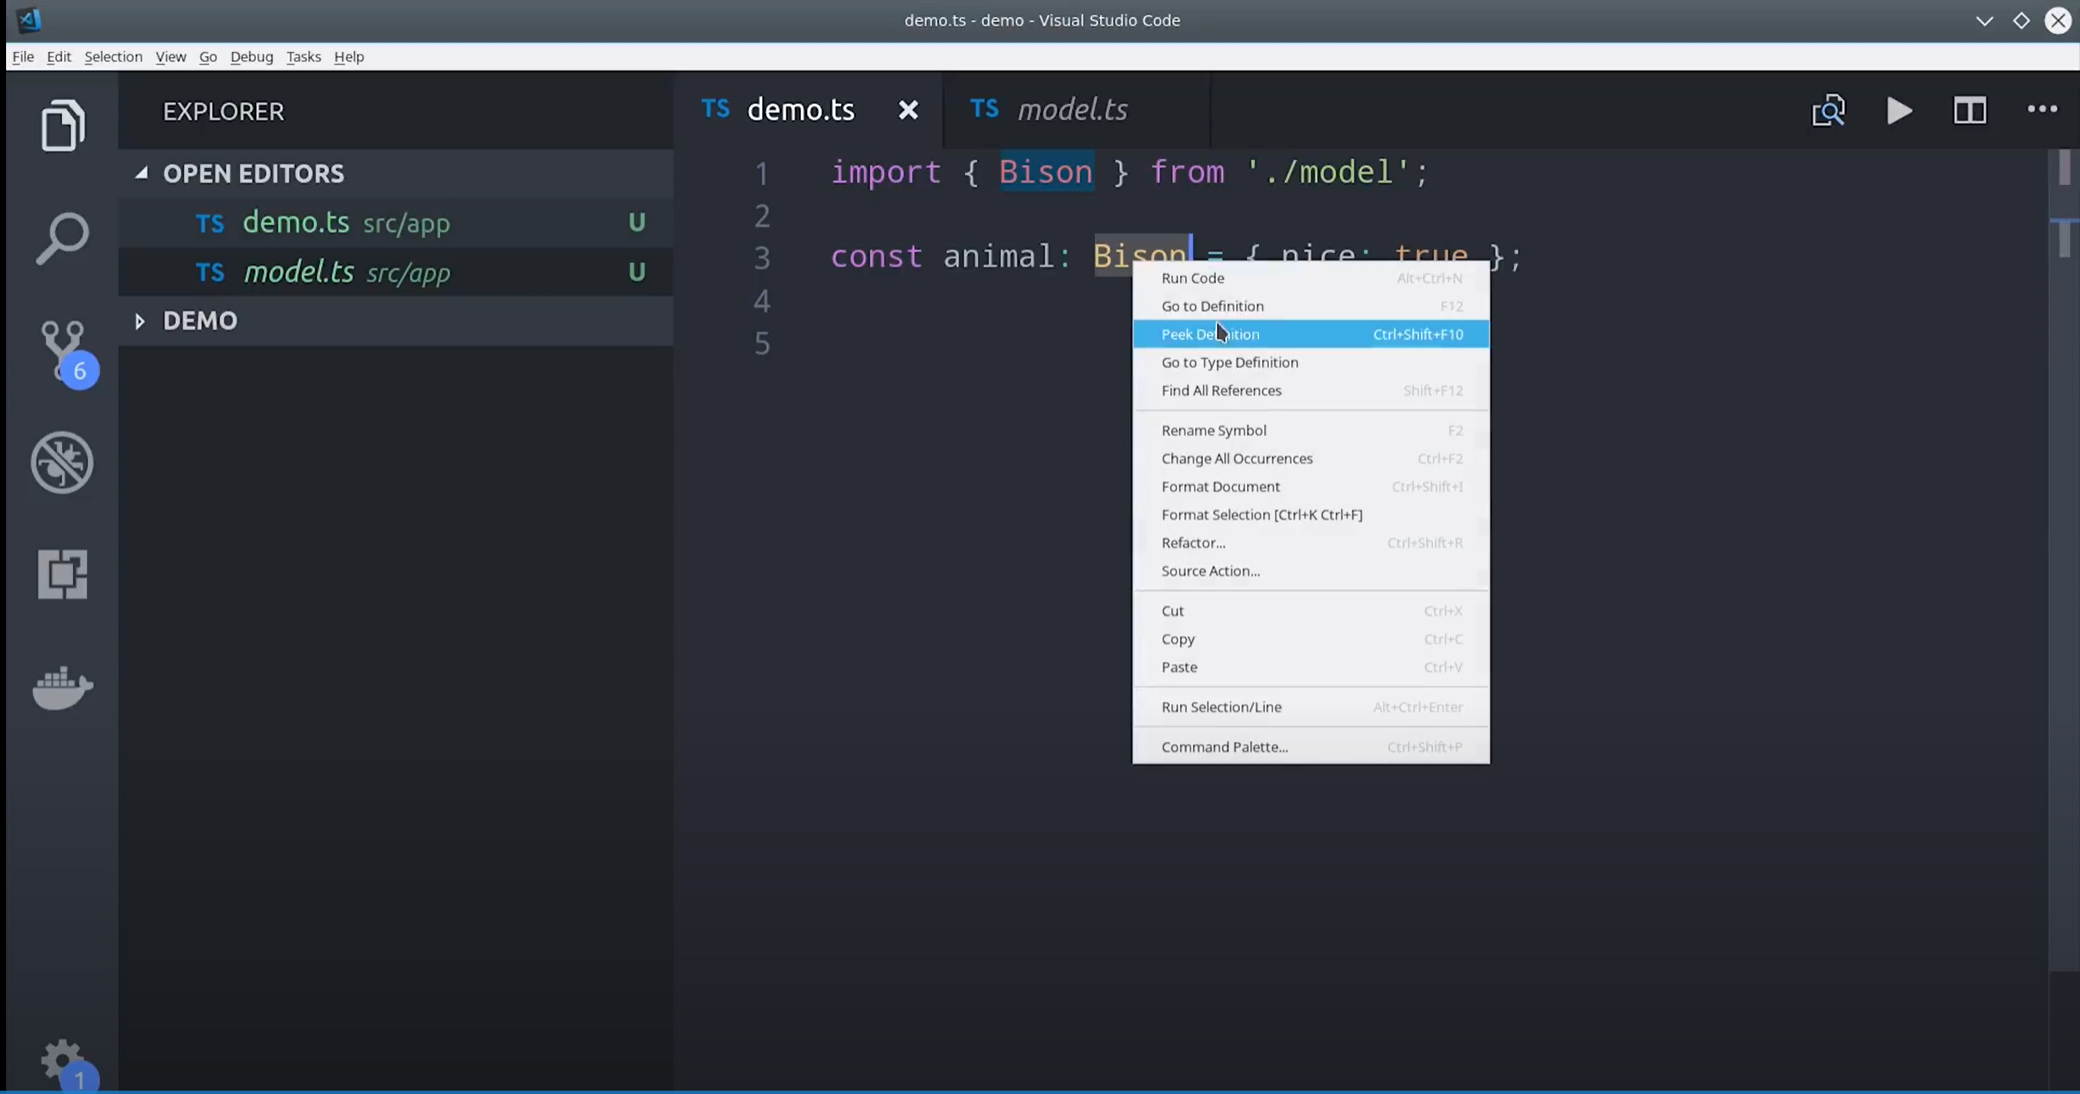
Task: Click the Run Code play button
Action: click(1899, 110)
